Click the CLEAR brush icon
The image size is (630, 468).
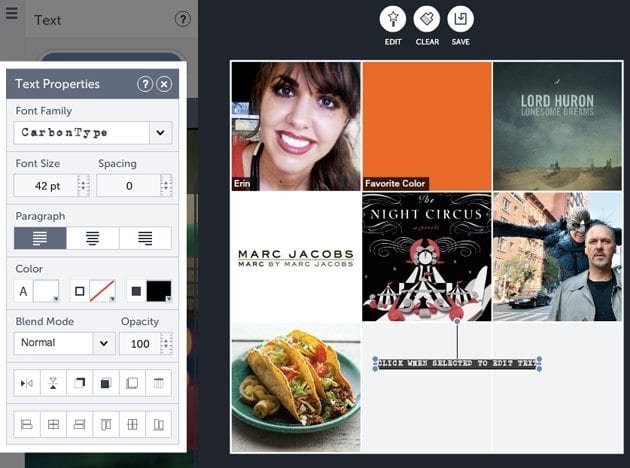(427, 19)
